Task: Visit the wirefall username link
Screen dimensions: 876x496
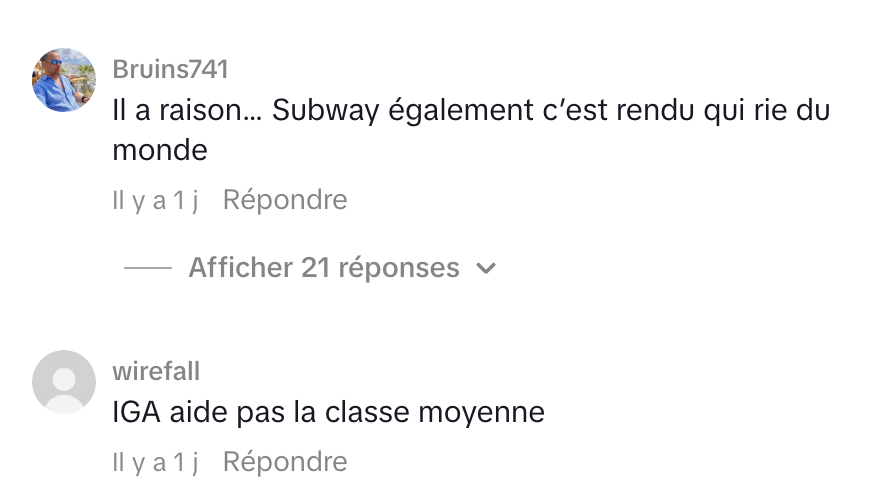Action: click(157, 372)
